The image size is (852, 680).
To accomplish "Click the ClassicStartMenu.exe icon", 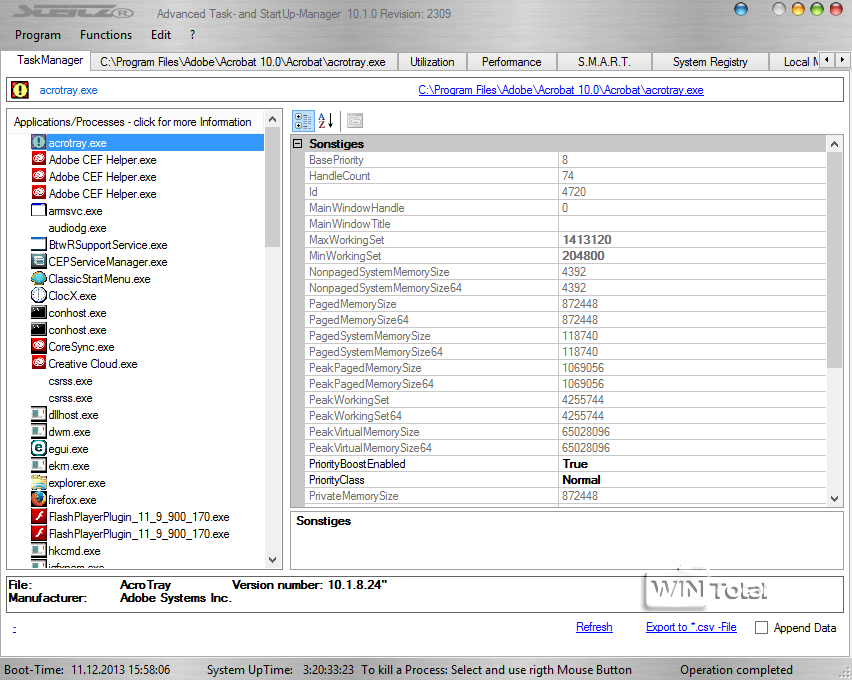I will pos(39,279).
